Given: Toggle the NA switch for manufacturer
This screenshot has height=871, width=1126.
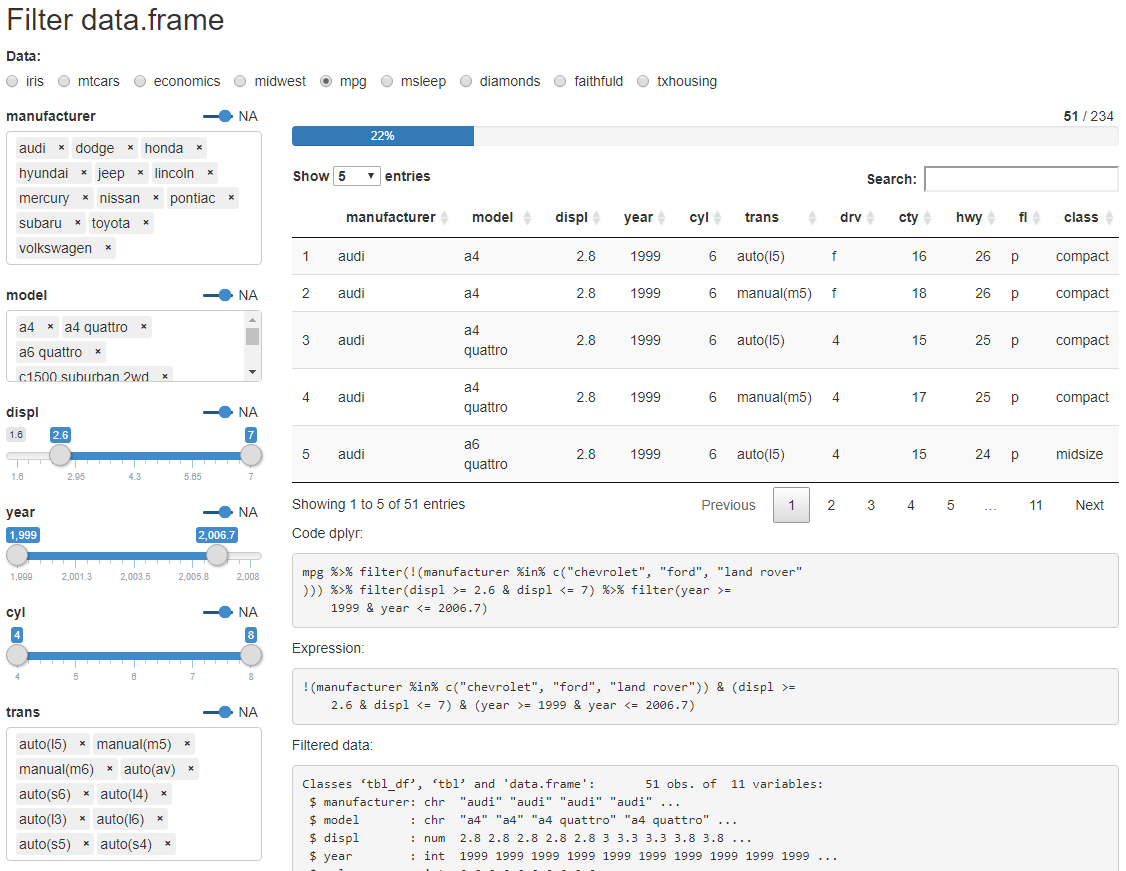Looking at the screenshot, I should pos(218,116).
